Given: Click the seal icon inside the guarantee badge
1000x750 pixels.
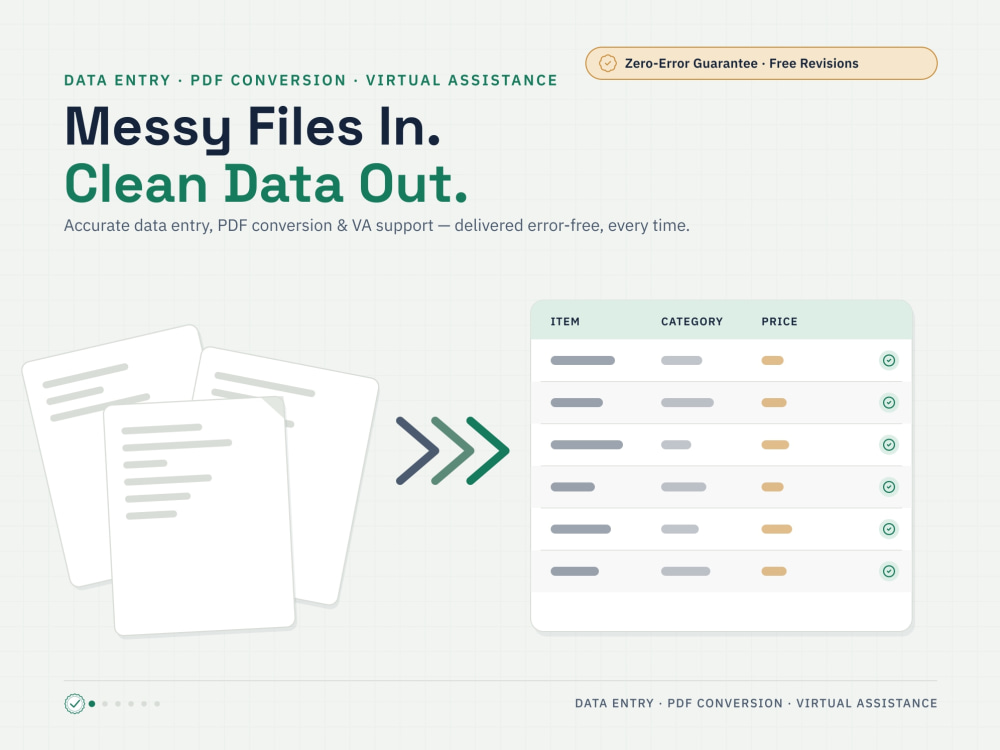Looking at the screenshot, I should pyautogui.click(x=608, y=63).
